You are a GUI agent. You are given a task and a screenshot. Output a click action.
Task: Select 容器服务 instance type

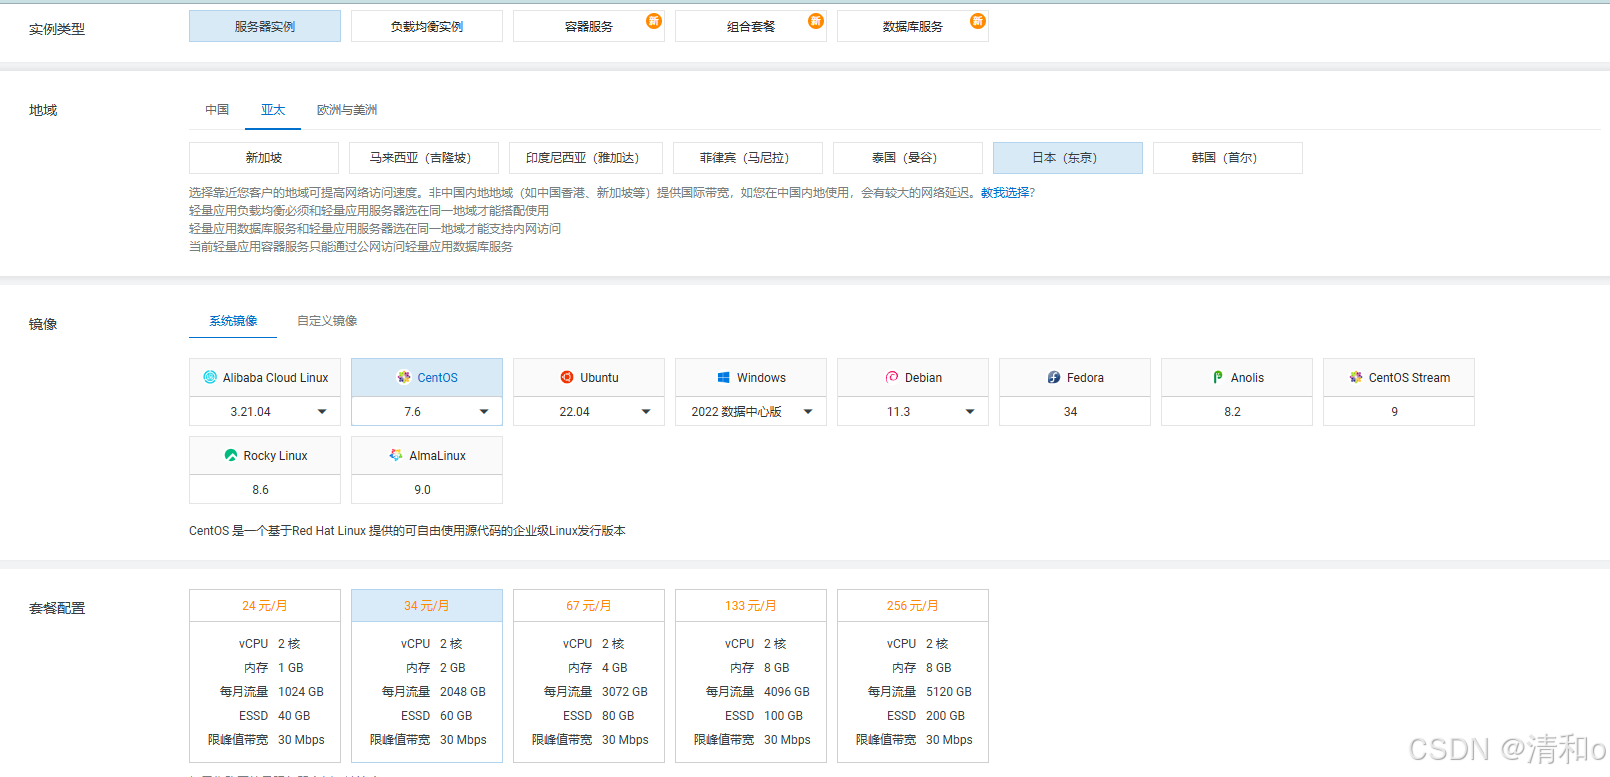point(589,26)
